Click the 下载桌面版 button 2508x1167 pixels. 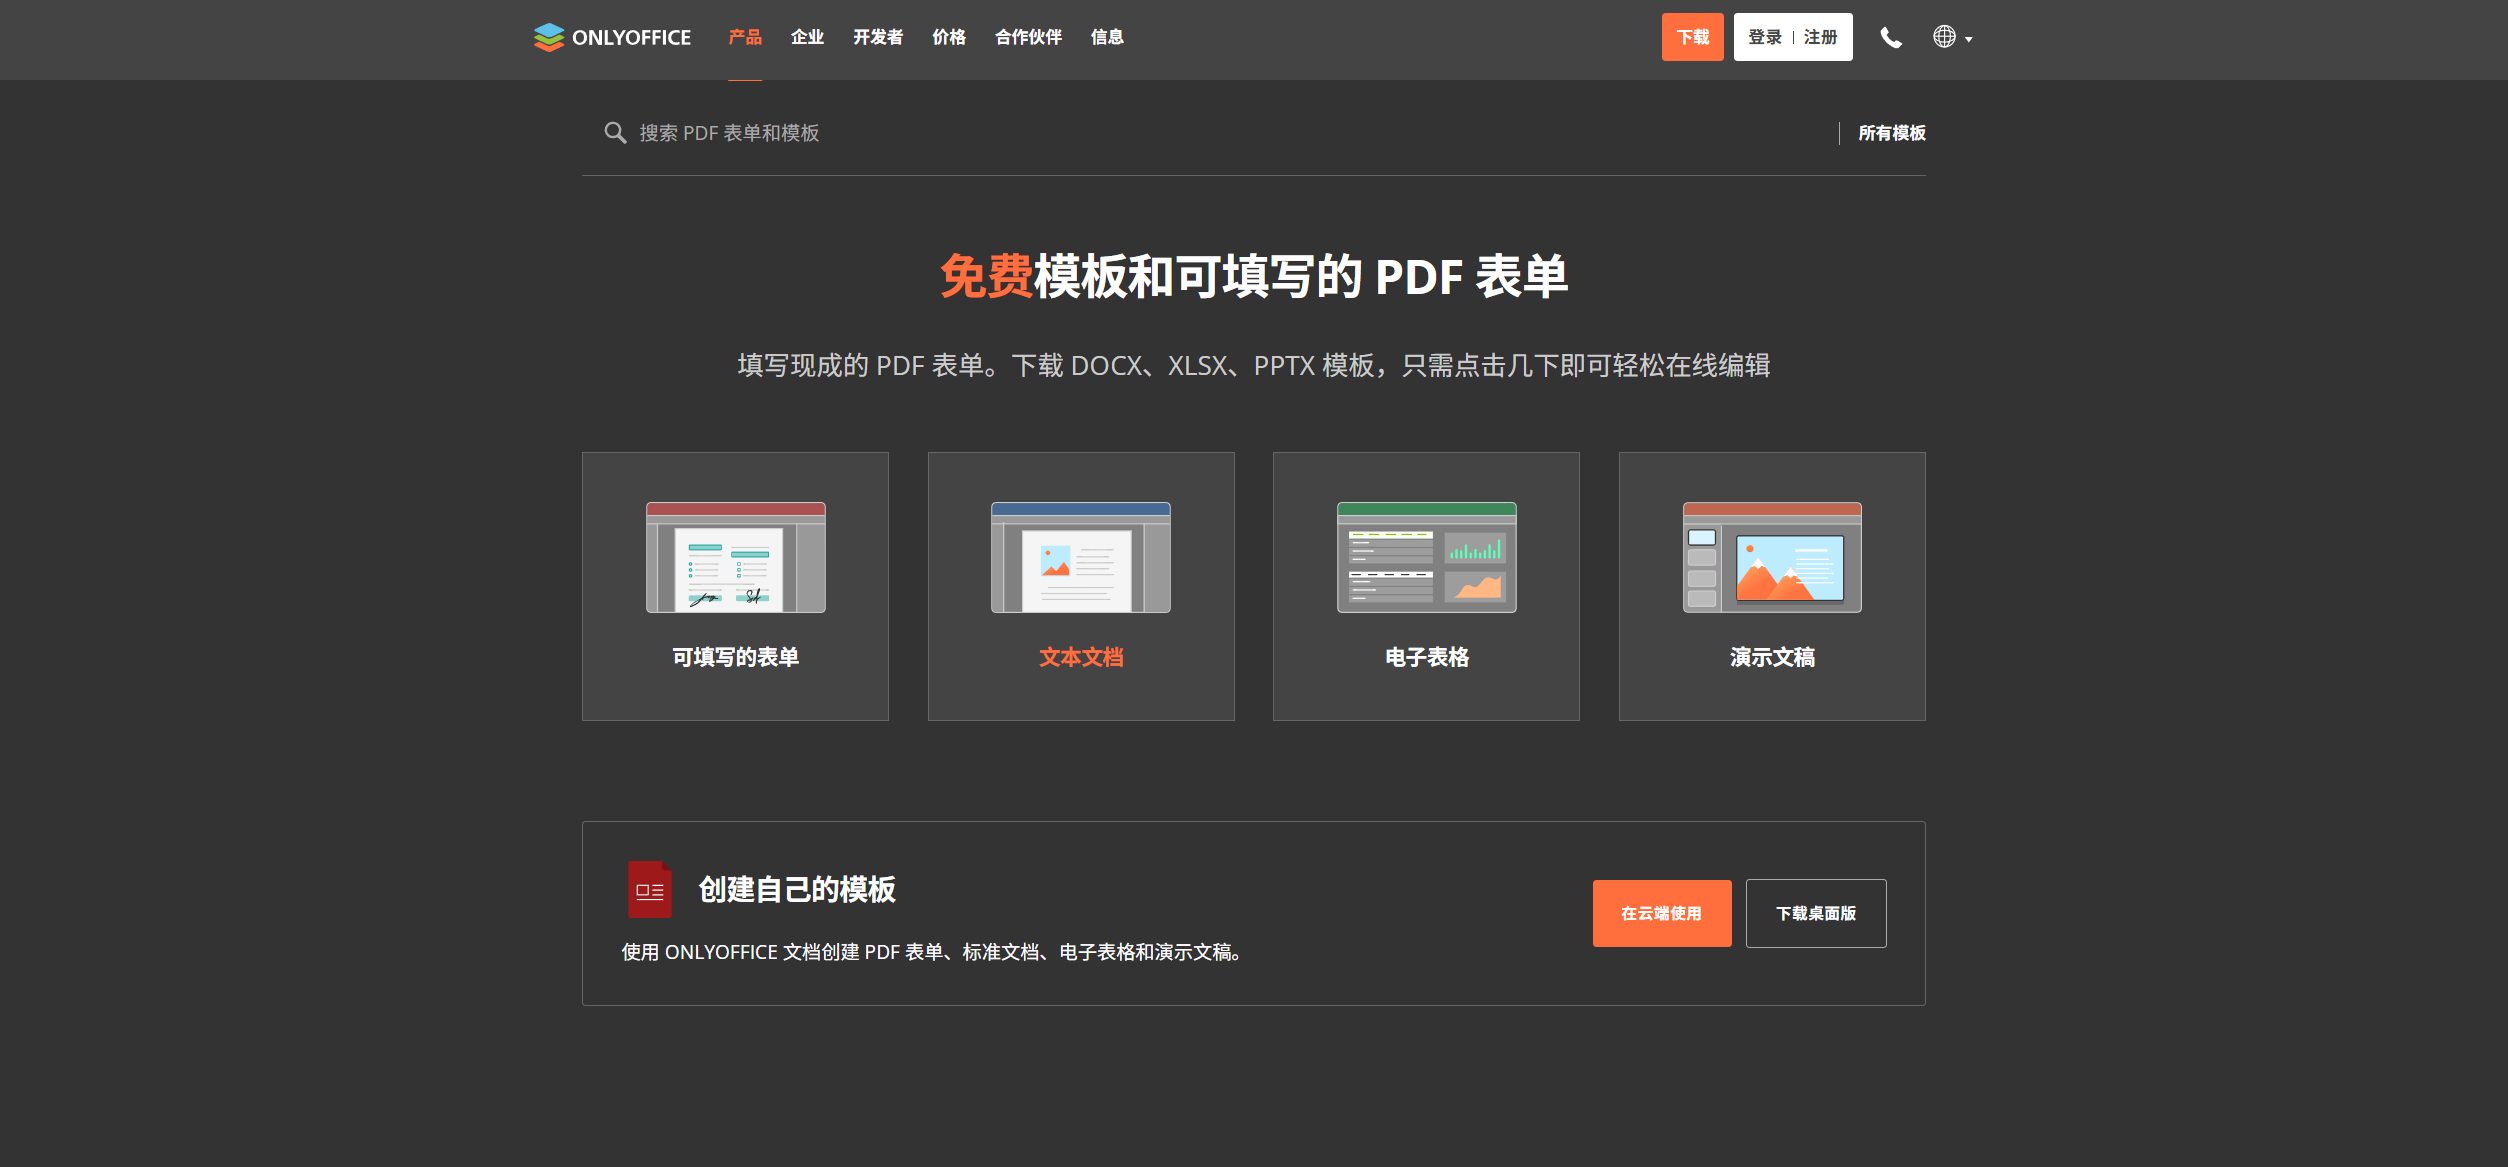pos(1815,913)
